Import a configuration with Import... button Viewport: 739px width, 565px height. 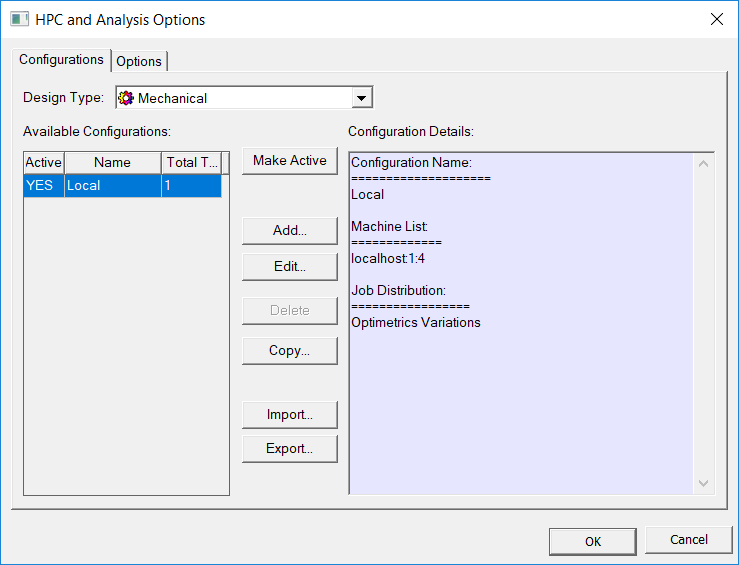pyautogui.click(x=289, y=414)
